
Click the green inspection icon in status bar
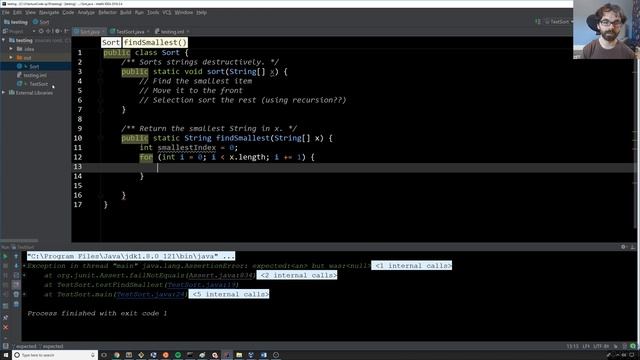click(x=633, y=346)
